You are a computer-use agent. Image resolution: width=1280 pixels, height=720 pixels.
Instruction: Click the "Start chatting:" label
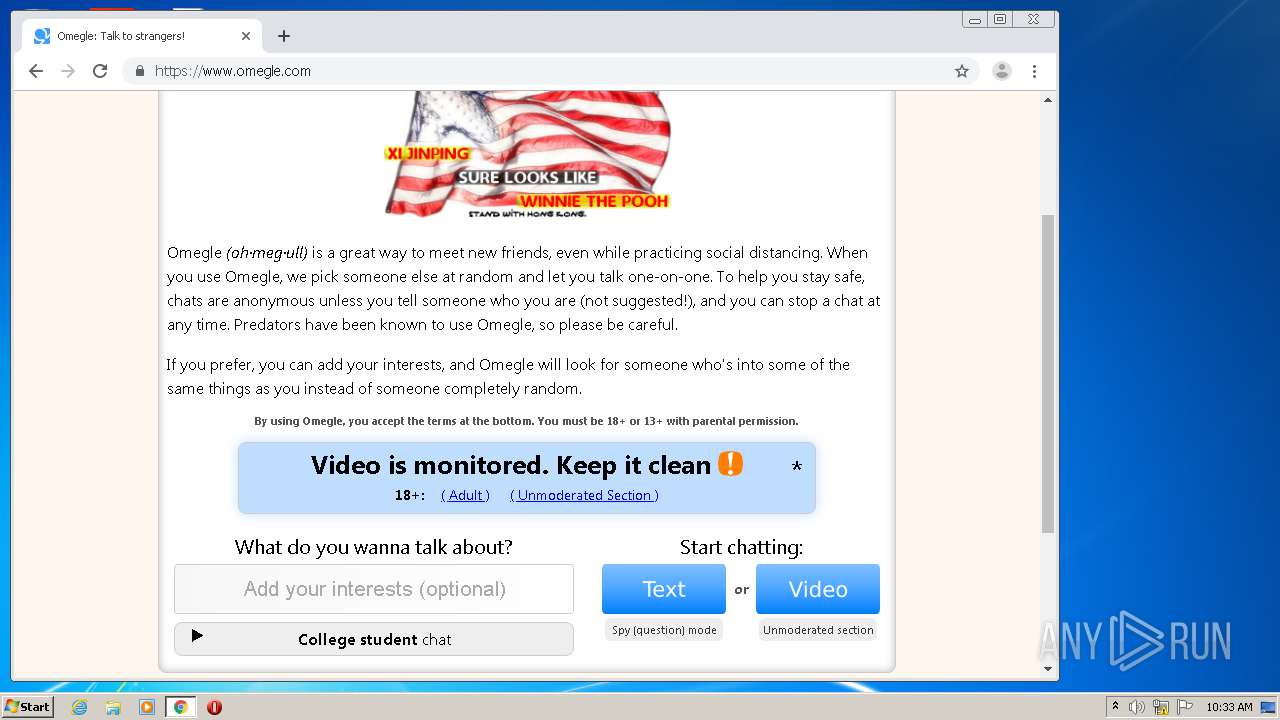tap(741, 547)
